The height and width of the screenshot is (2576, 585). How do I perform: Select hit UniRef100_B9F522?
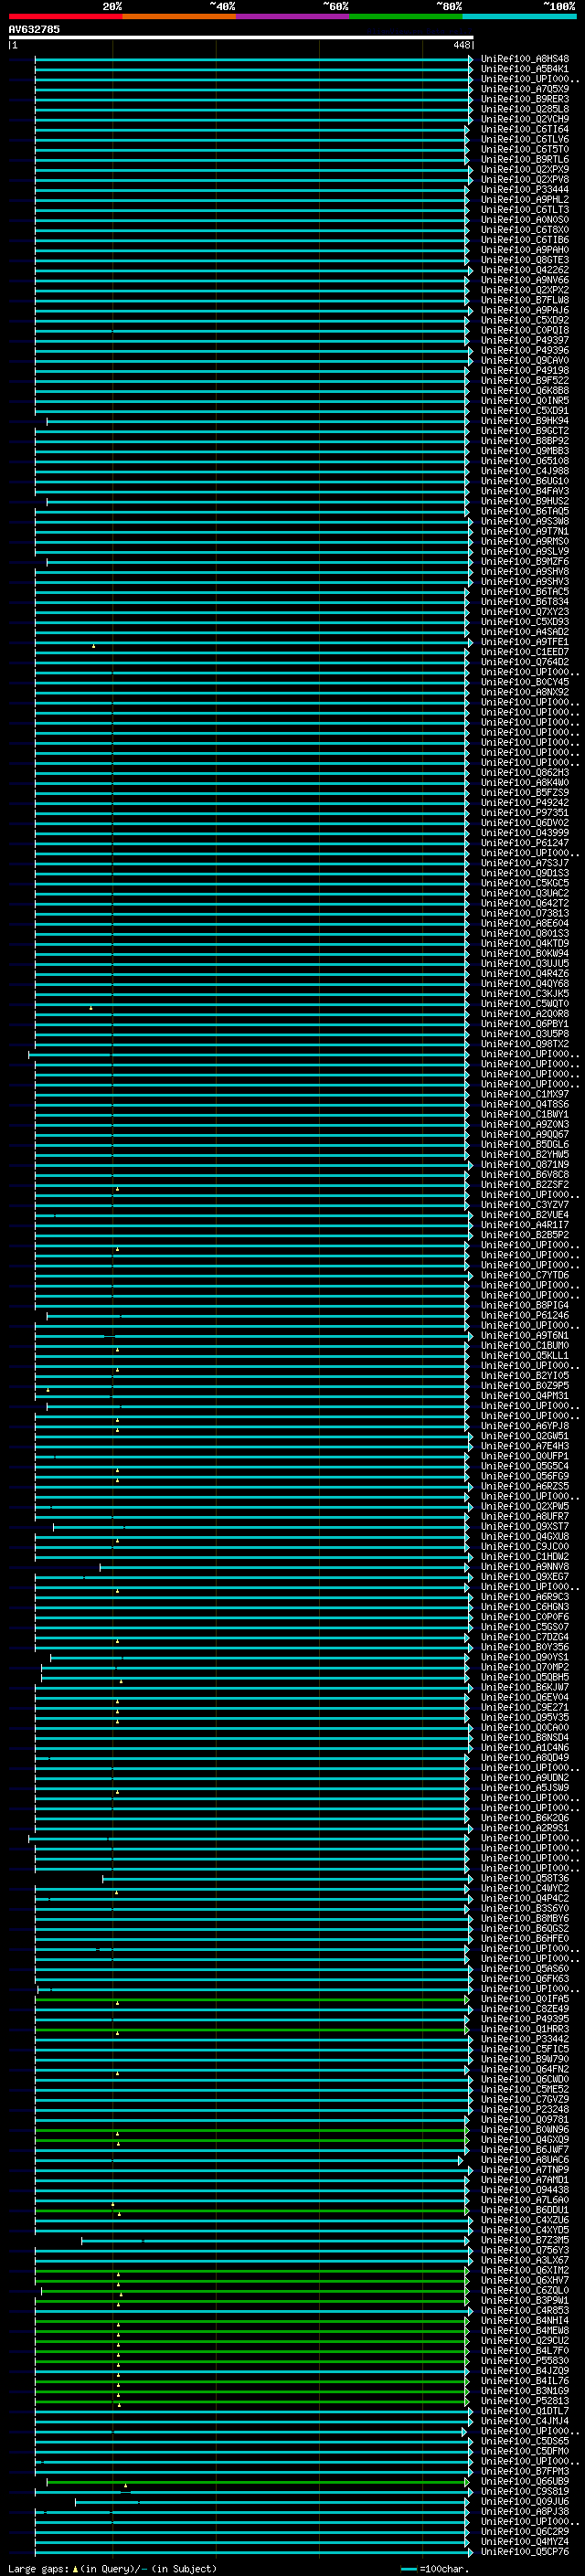click(x=525, y=380)
